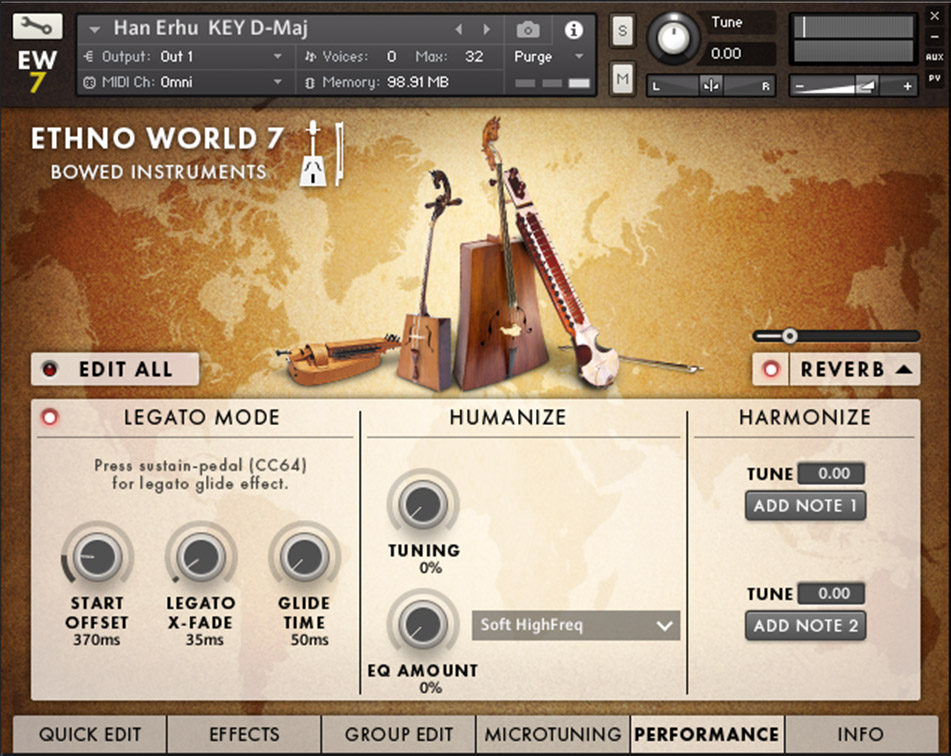This screenshot has width=951, height=756.
Task: Open the Group Edit tab
Action: pos(399,734)
